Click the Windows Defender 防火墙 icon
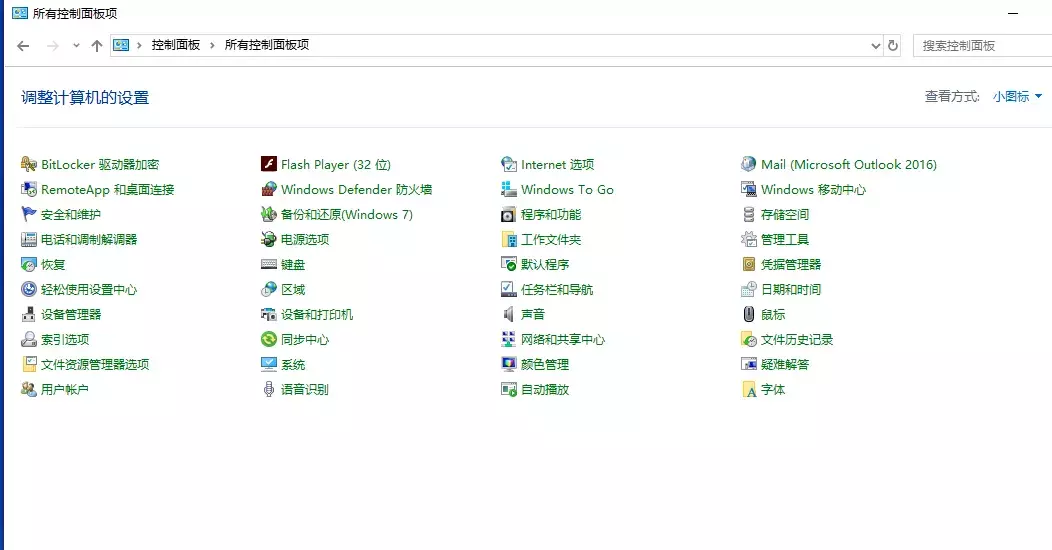This screenshot has height=550, width=1052. 269,189
